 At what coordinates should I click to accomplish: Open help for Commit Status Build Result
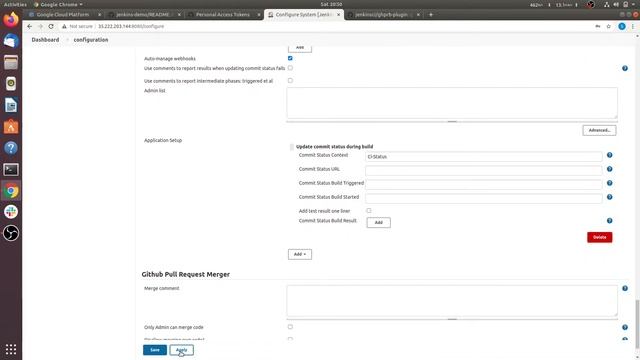point(609,221)
